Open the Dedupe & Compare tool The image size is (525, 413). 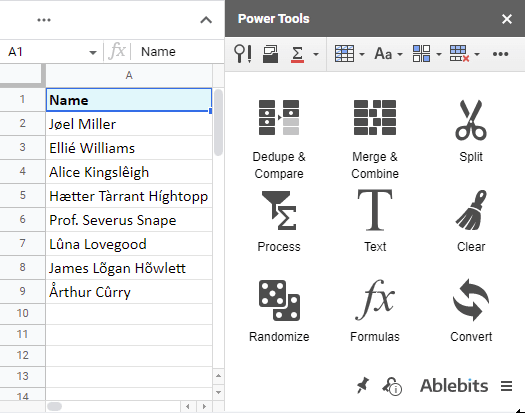coord(279,139)
